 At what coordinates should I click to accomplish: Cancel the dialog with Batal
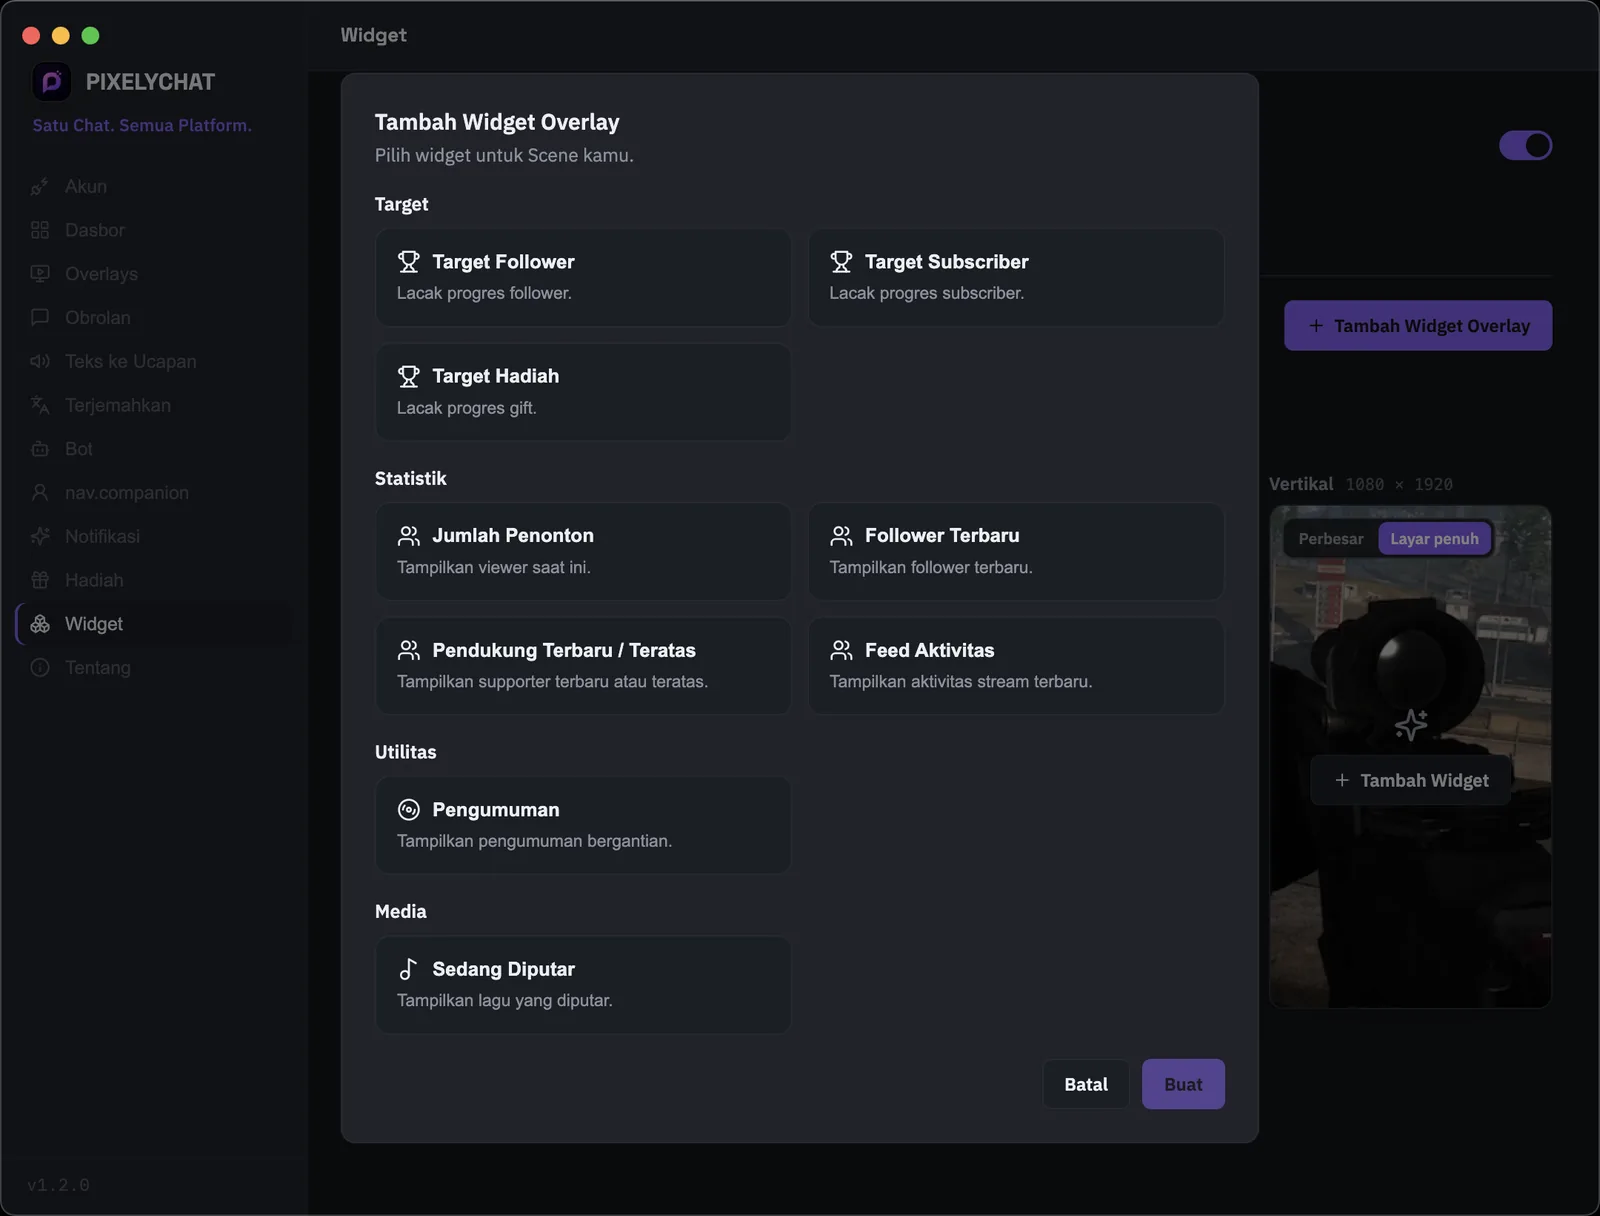tap(1086, 1084)
